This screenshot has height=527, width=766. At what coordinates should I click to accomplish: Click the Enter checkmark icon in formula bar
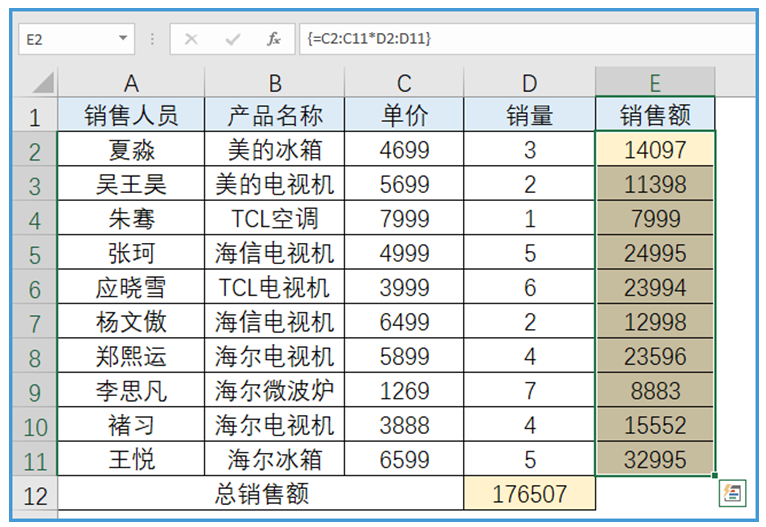tap(232, 39)
